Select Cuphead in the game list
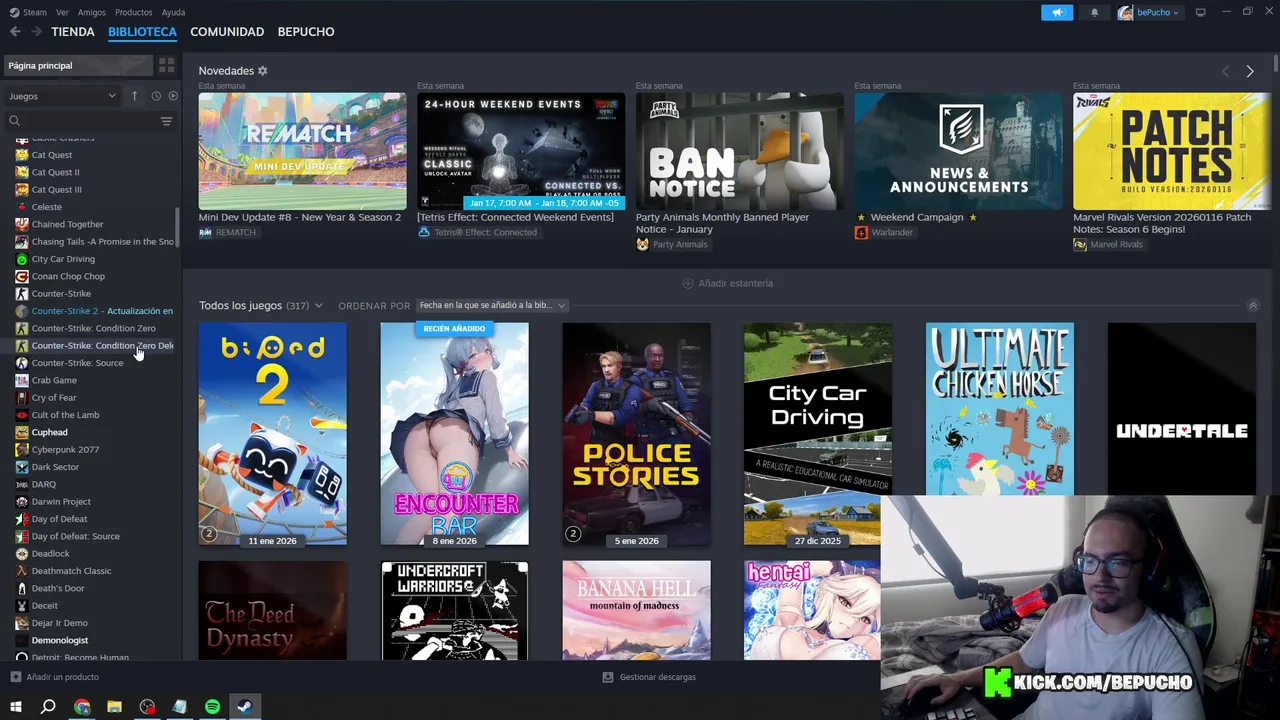1280x720 pixels. (49, 432)
